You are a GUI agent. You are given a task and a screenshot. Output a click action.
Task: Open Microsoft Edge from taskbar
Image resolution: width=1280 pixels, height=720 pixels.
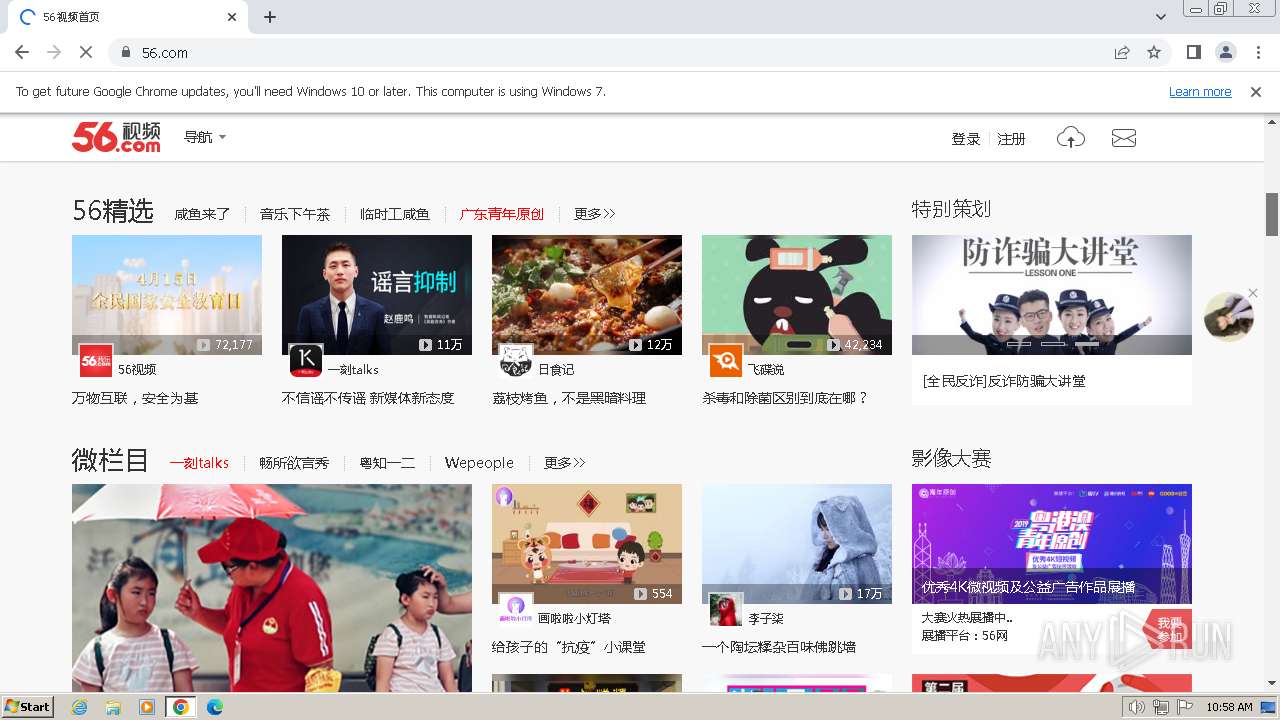pos(214,707)
